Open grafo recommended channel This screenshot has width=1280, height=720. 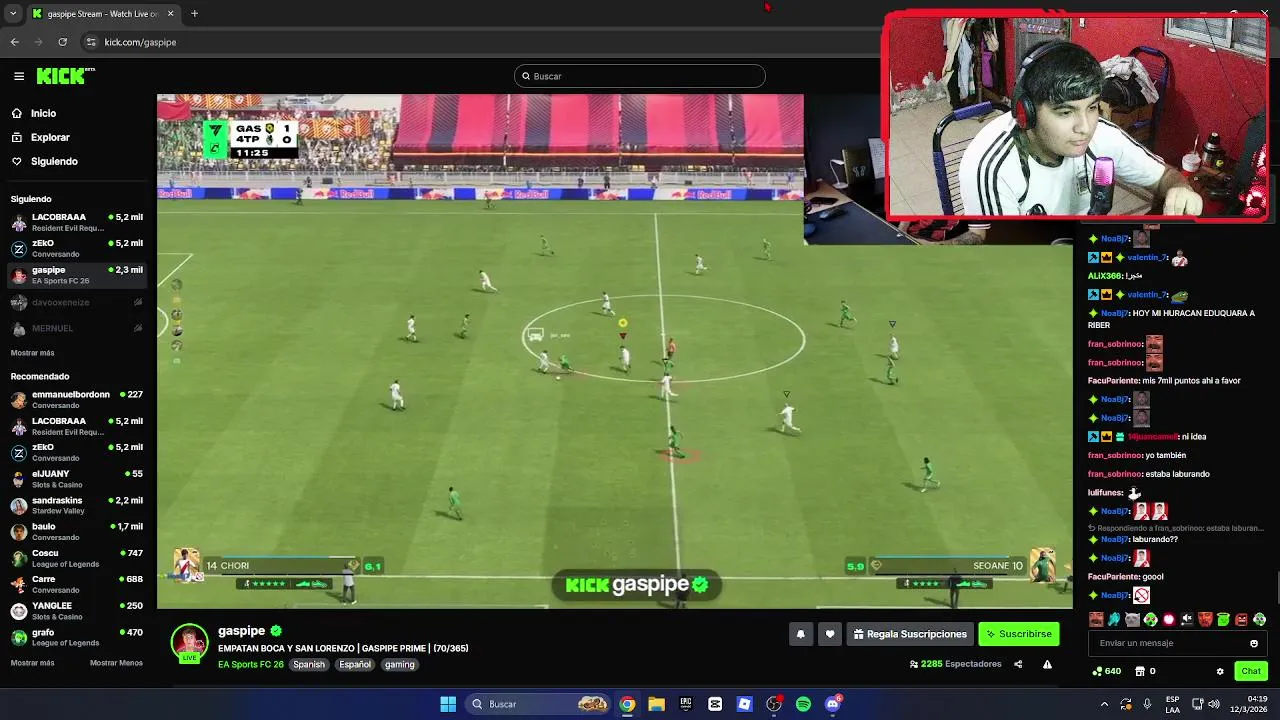[x=77, y=637]
